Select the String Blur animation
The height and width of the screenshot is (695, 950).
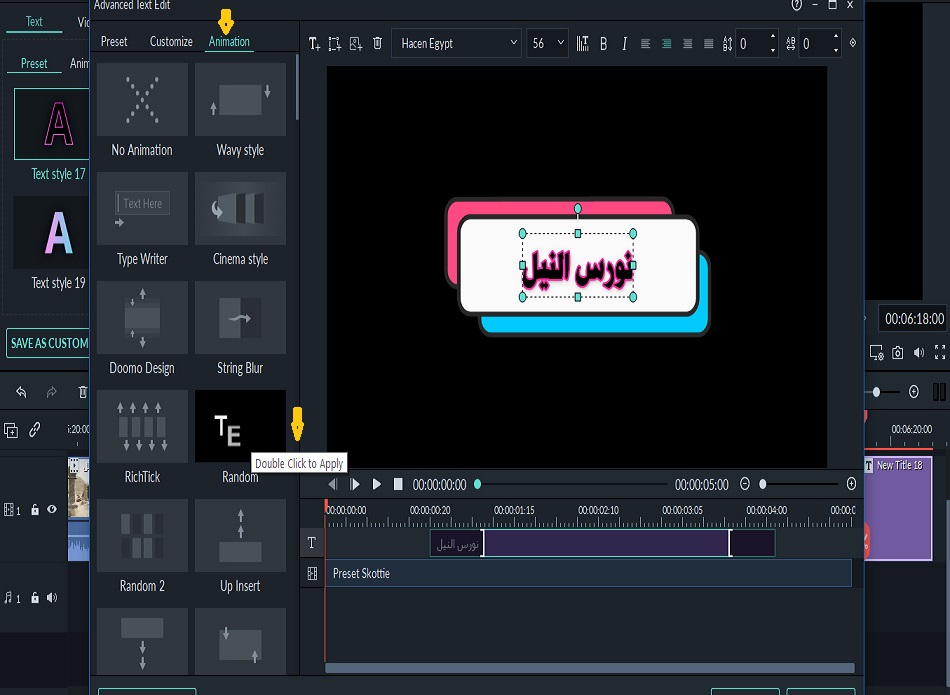click(240, 318)
